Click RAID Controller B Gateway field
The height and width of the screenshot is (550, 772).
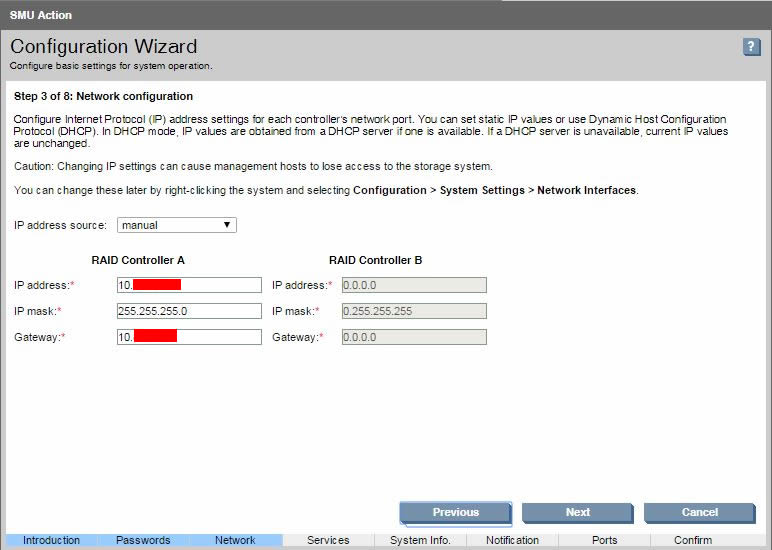coord(414,337)
